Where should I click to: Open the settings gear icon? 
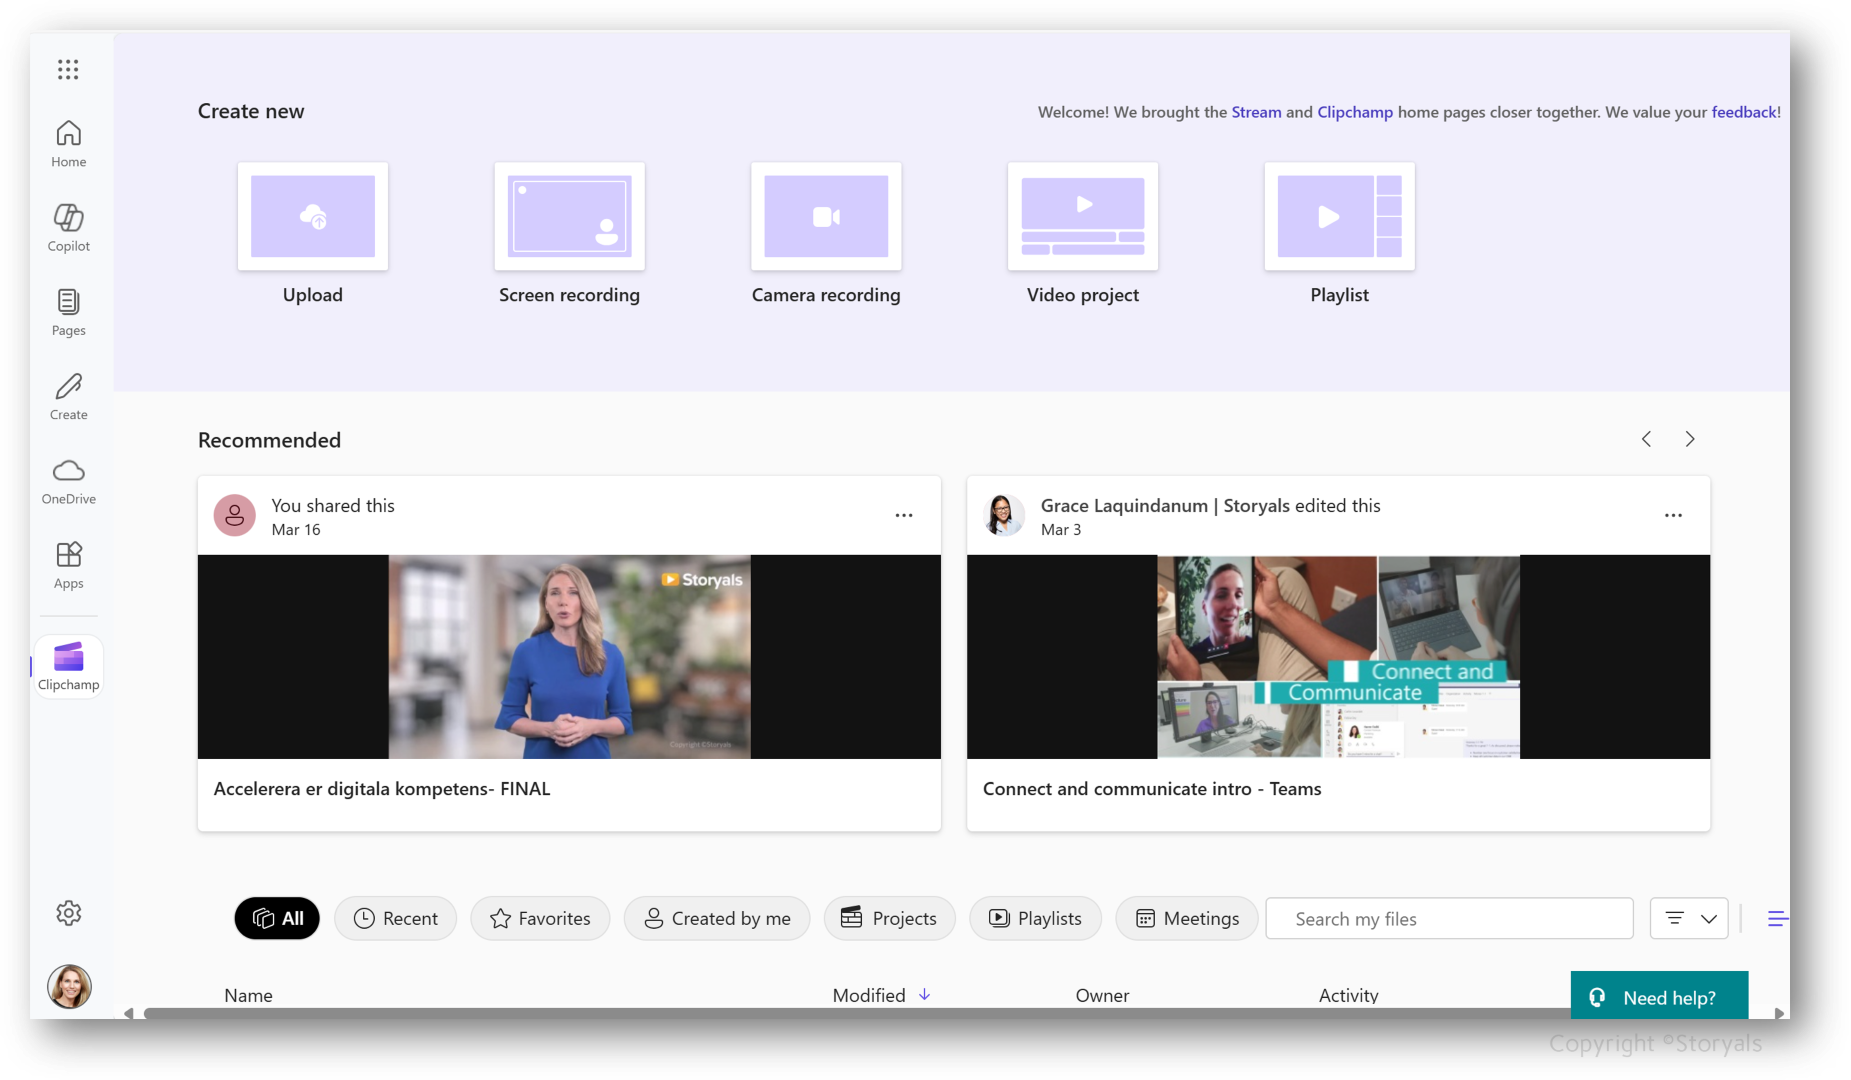(x=68, y=913)
